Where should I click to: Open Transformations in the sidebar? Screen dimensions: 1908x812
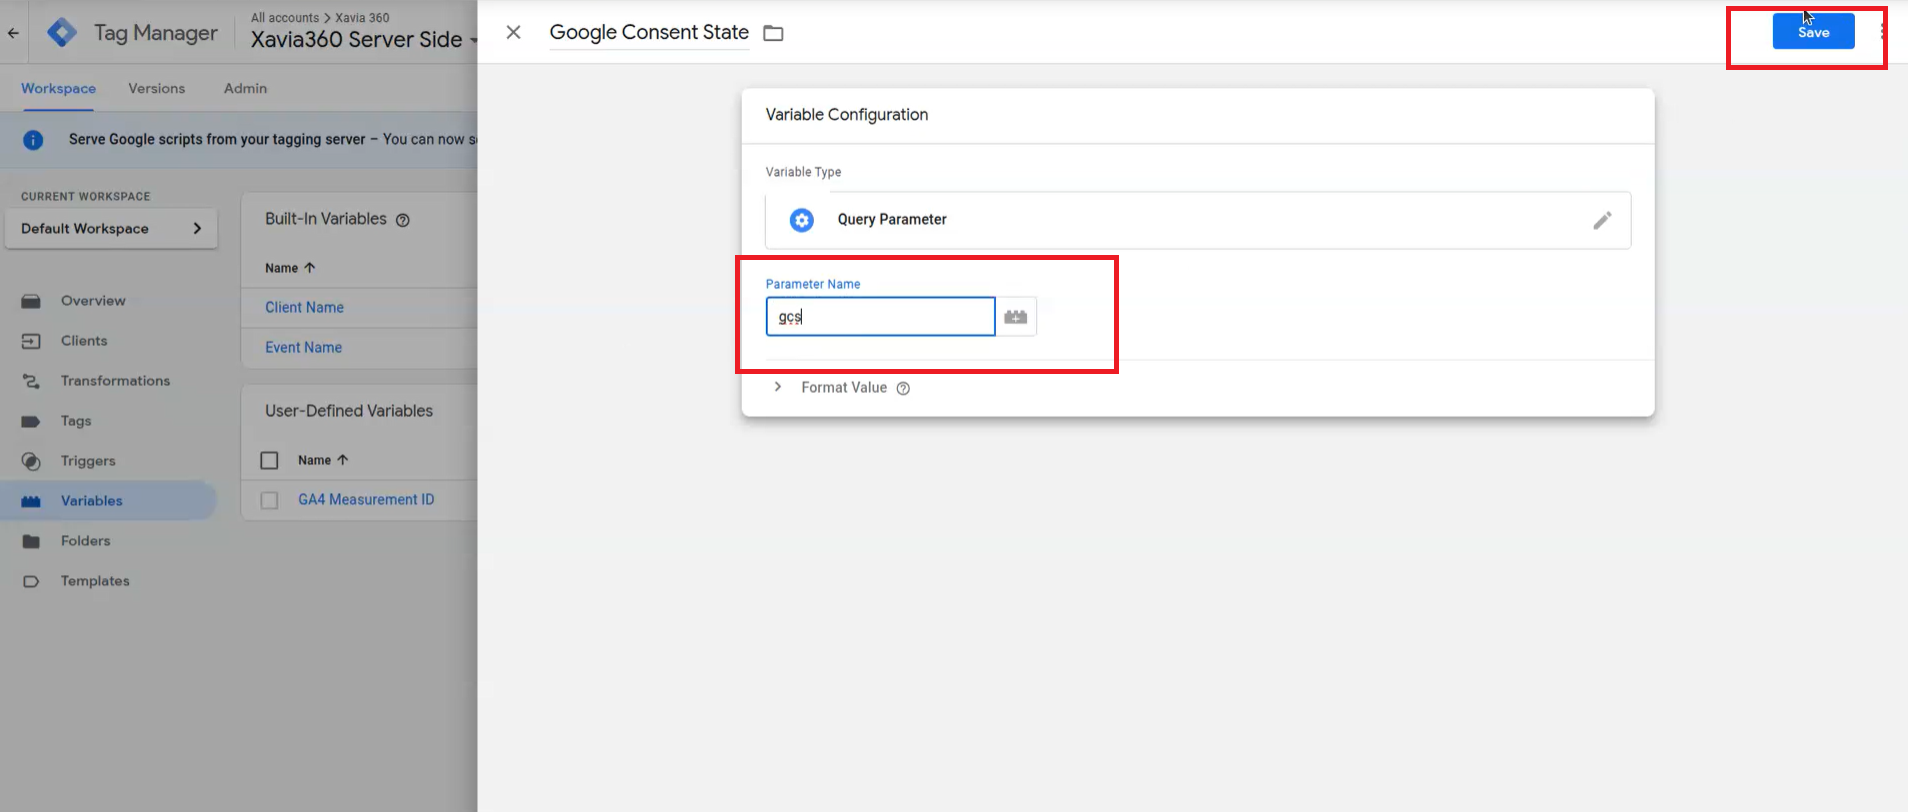coord(115,381)
